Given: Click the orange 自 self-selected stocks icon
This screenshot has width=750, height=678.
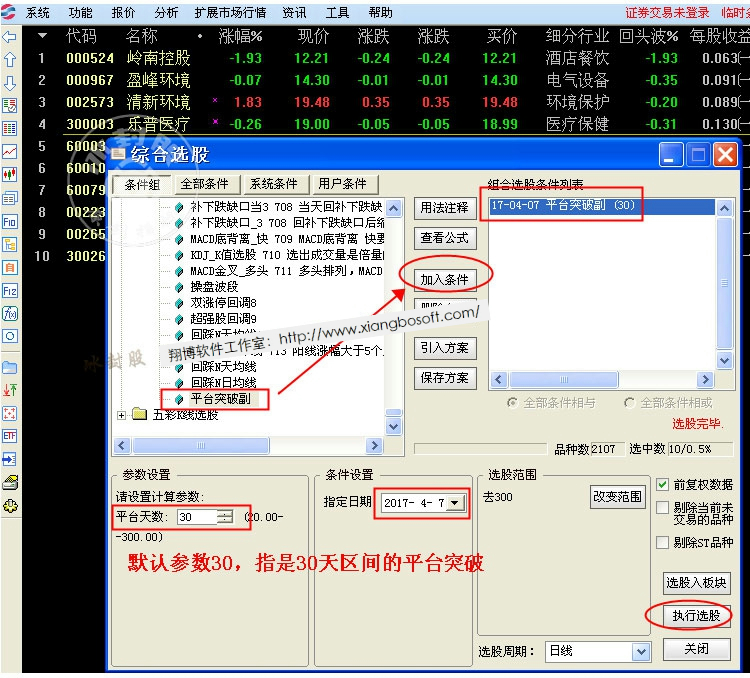Looking at the screenshot, I should (10, 267).
